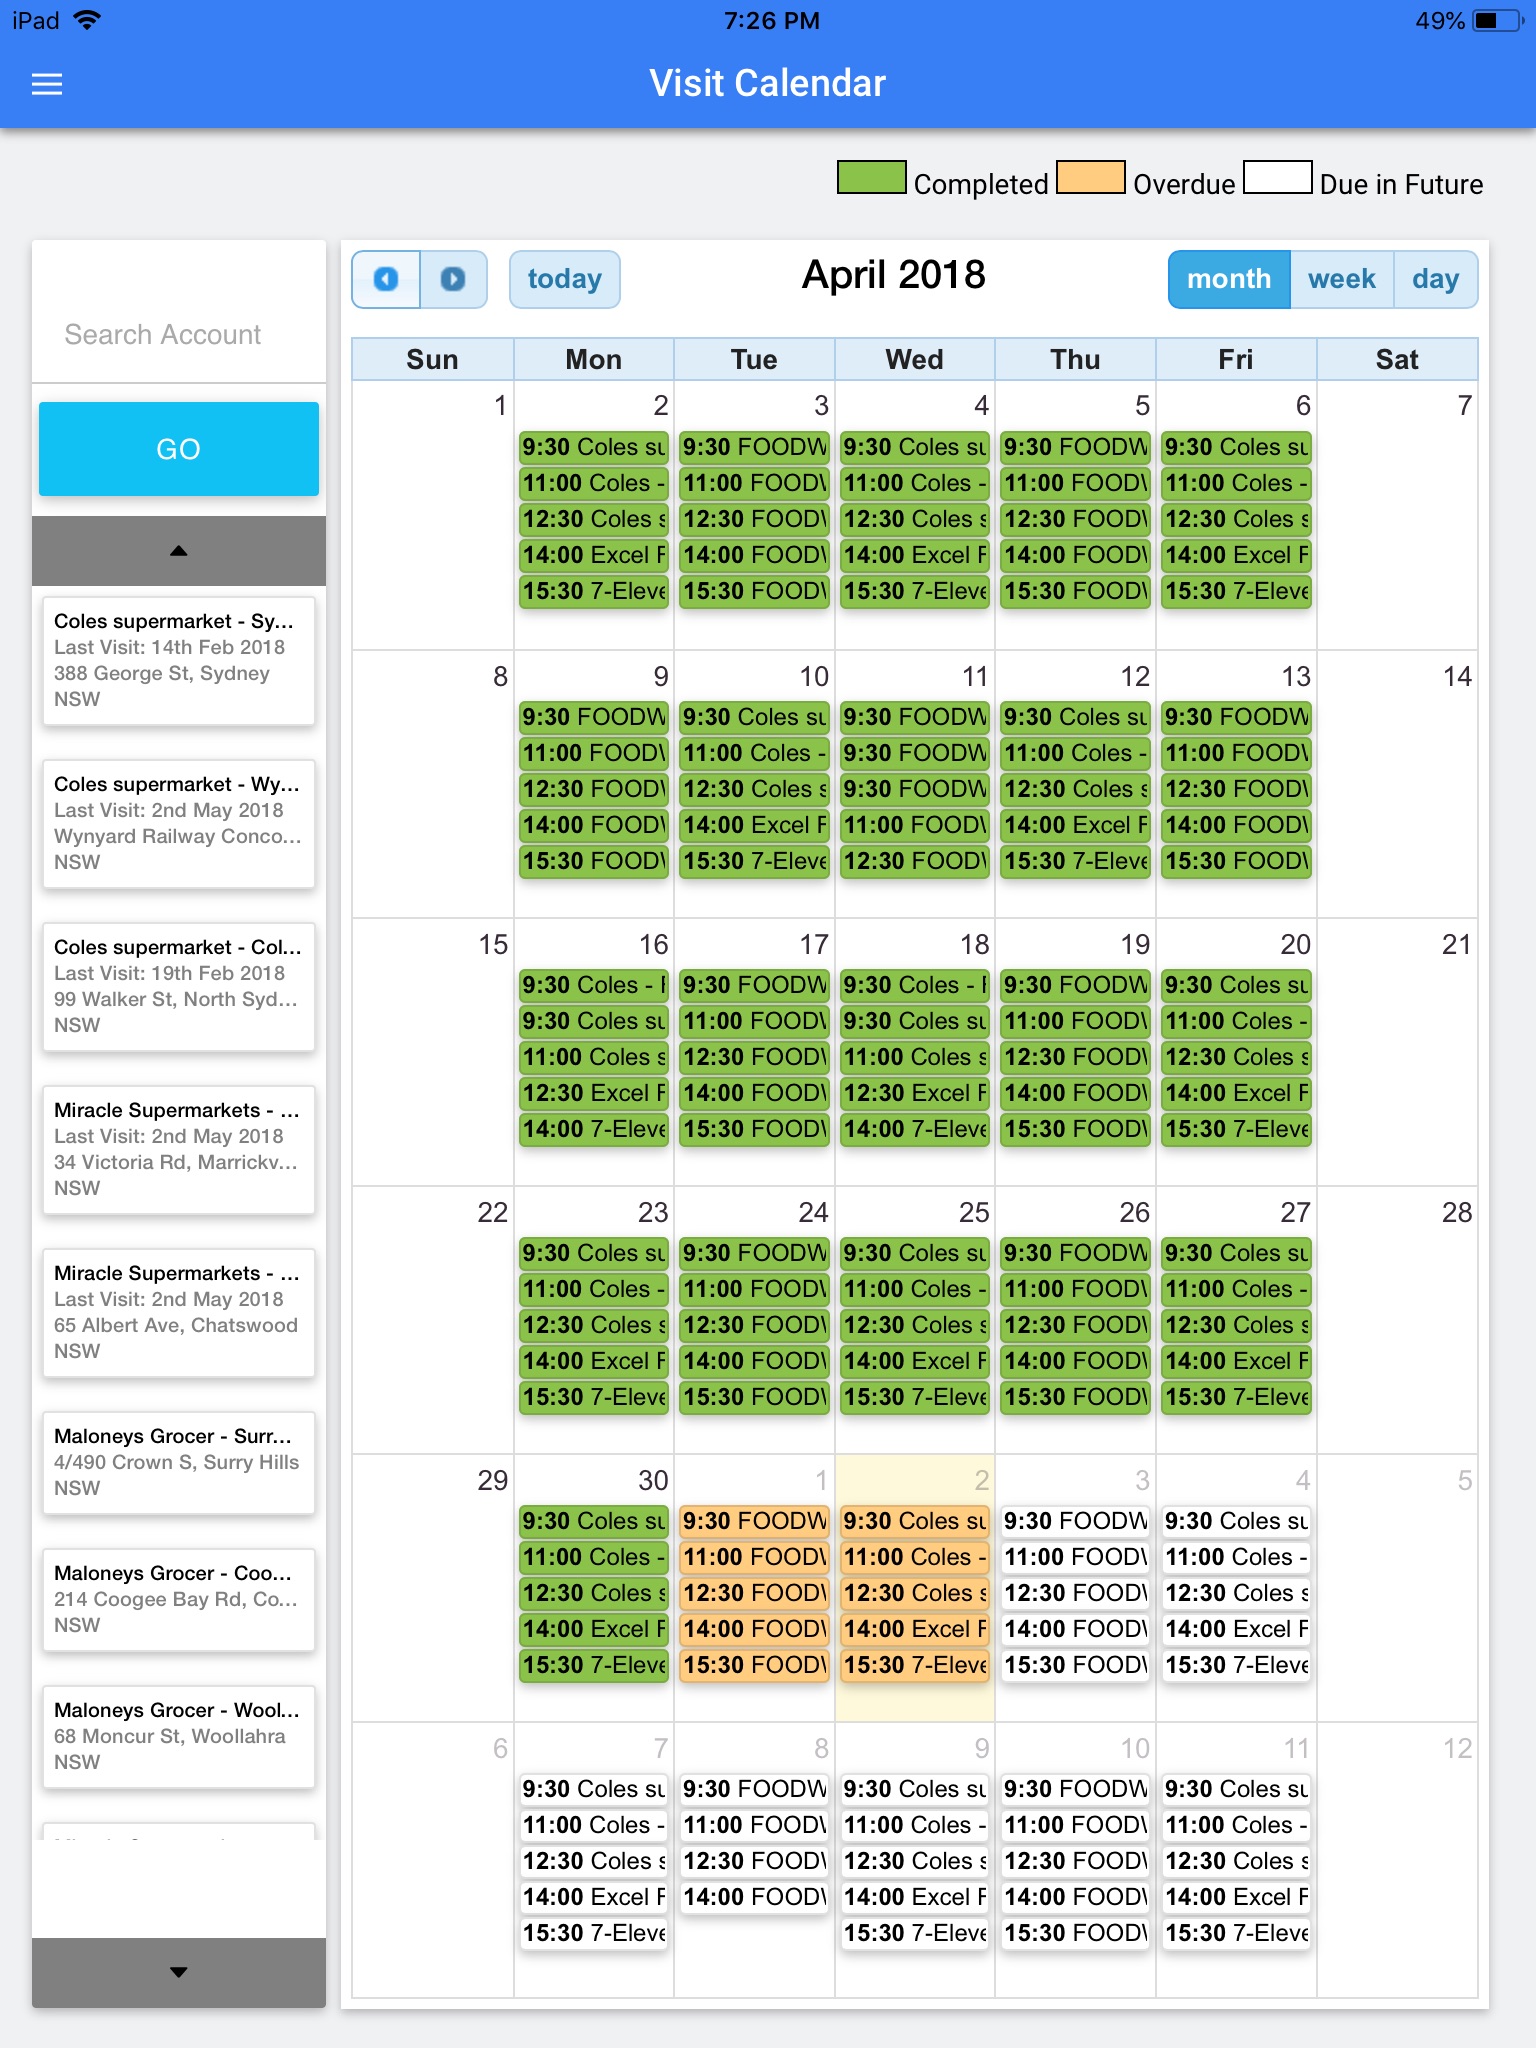Open April 12 11:00 Coles visit
Viewport: 1536px width, 2048px height.
(1076, 753)
